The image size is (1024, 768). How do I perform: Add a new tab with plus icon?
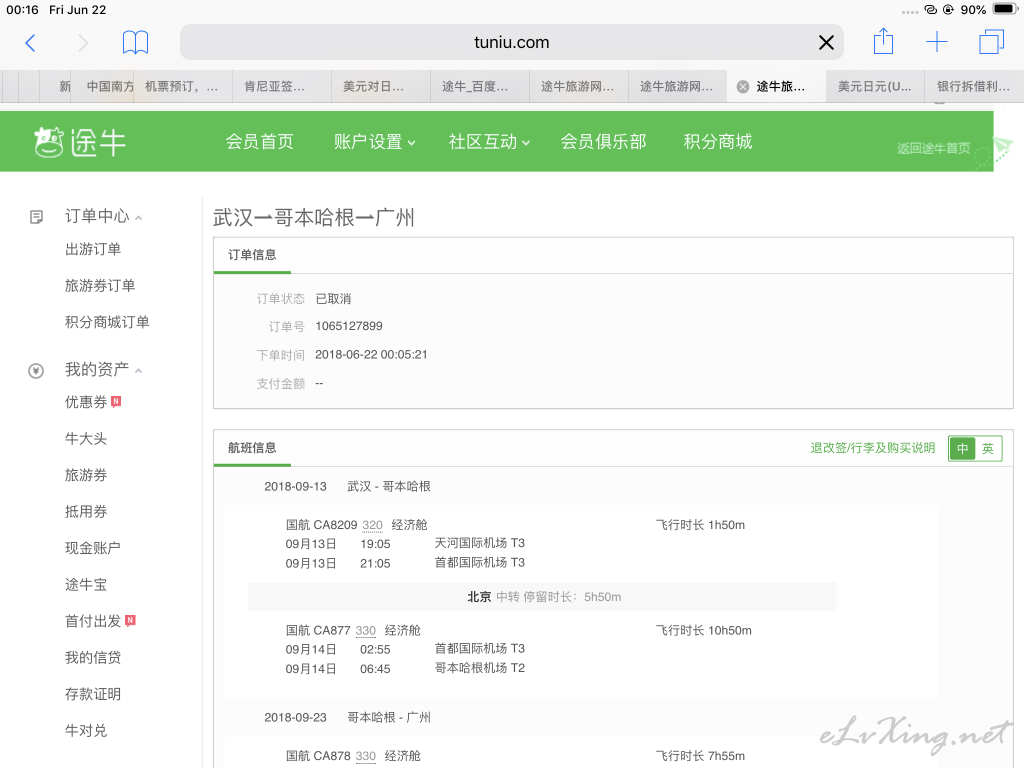click(x=936, y=42)
